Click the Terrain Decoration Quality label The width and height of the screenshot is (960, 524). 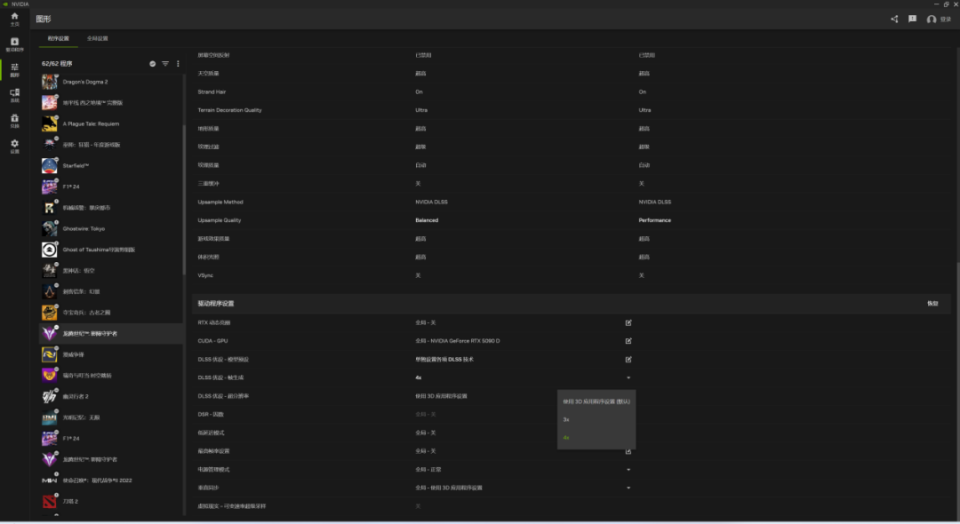[x=230, y=110]
